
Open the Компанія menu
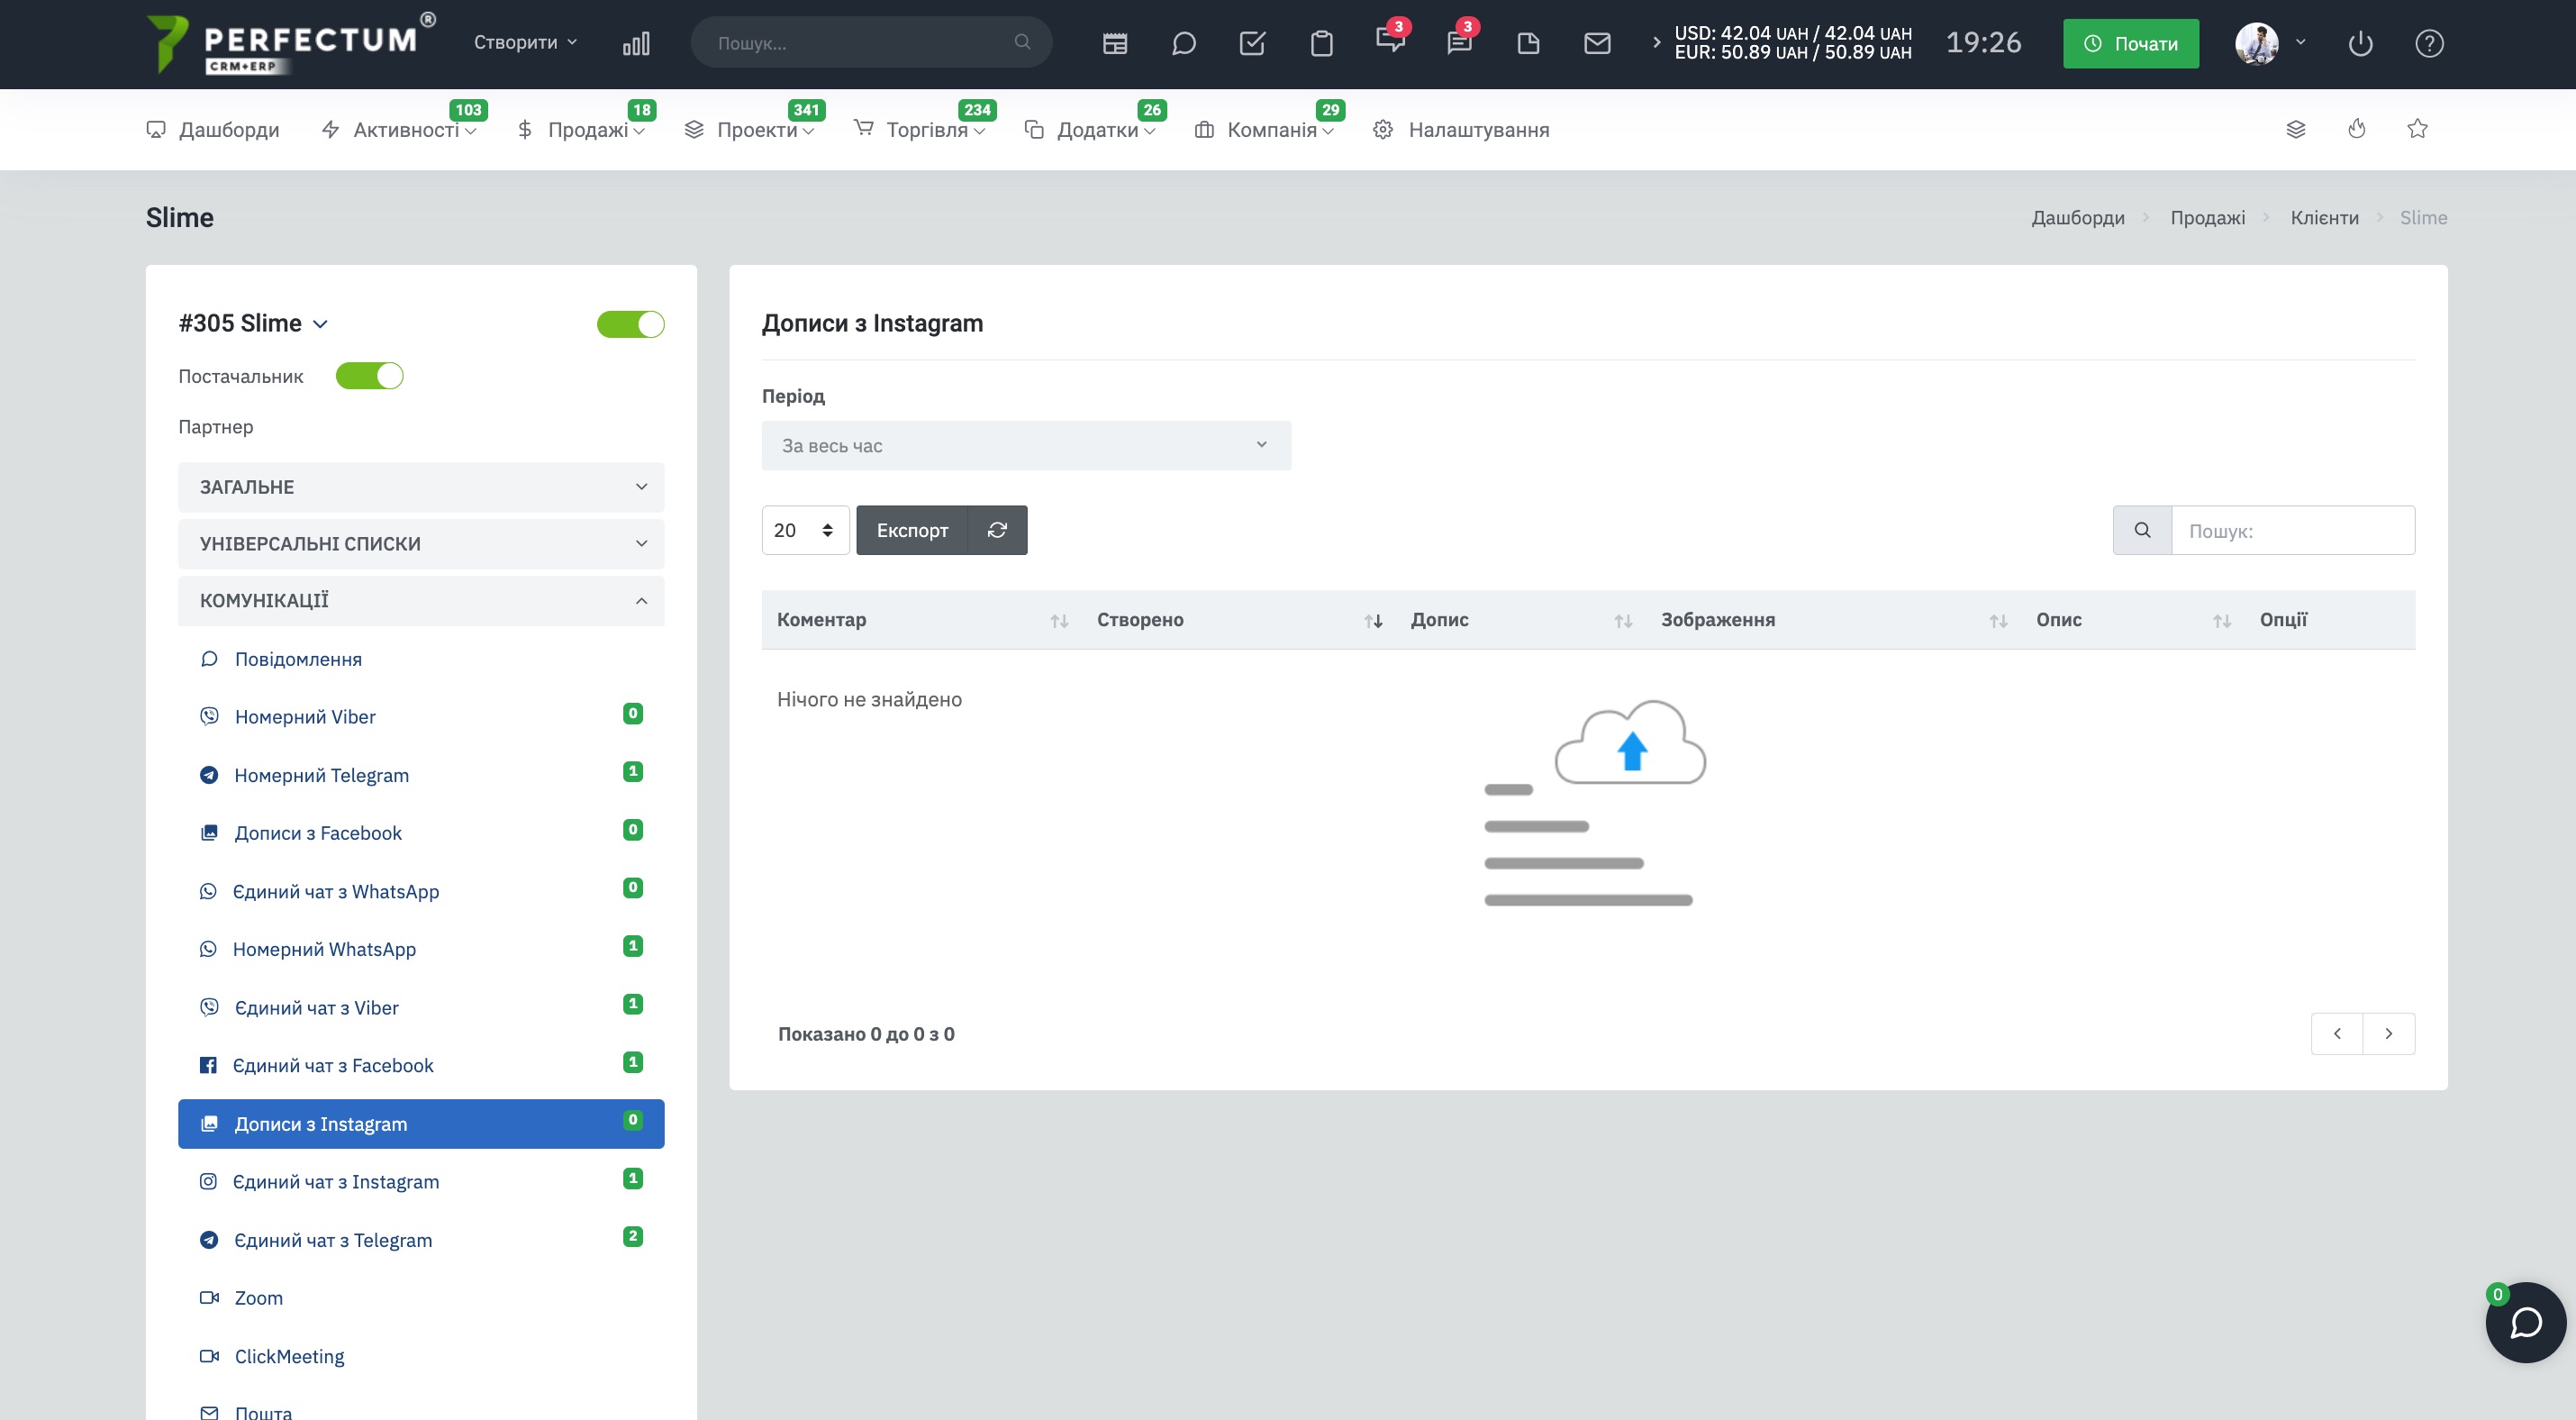[x=1265, y=130]
